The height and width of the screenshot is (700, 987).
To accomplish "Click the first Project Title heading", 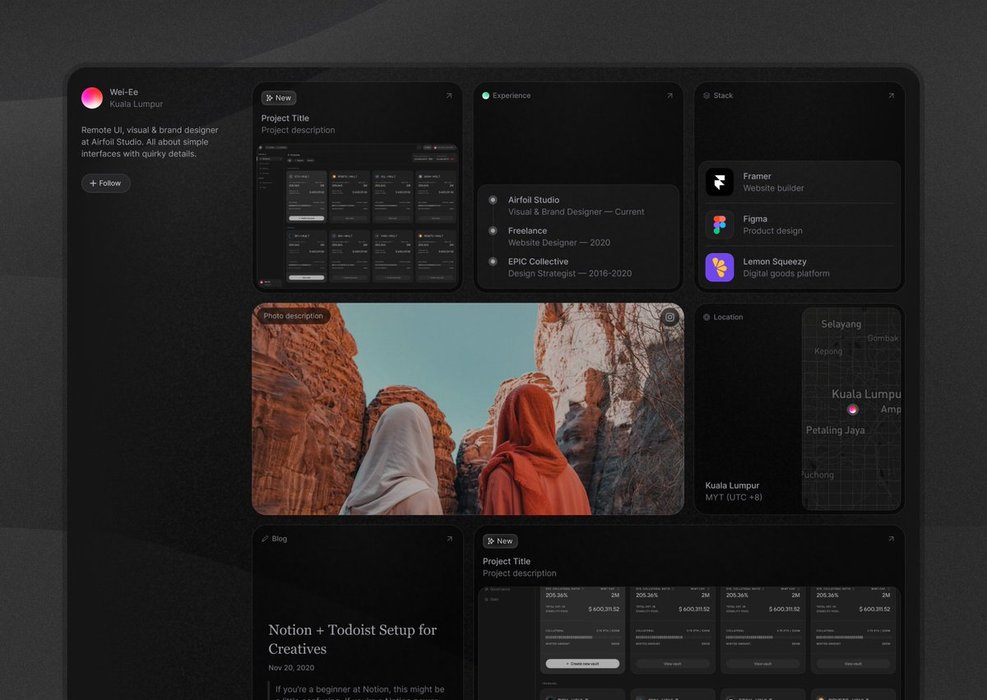I will point(285,118).
